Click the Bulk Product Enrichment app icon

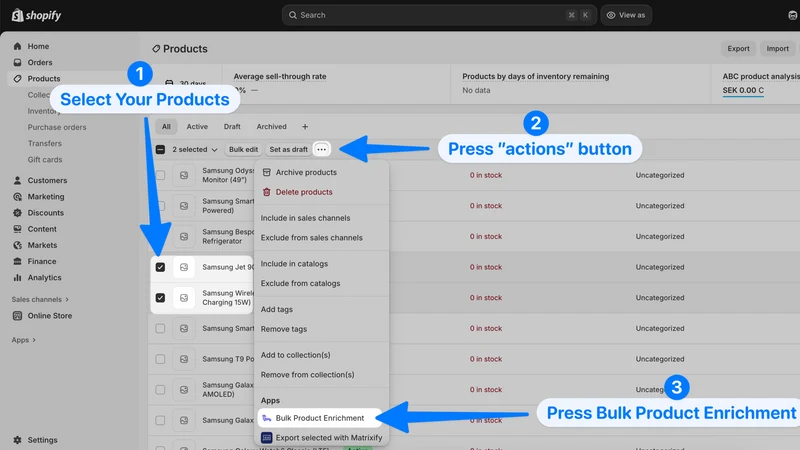tap(266, 418)
